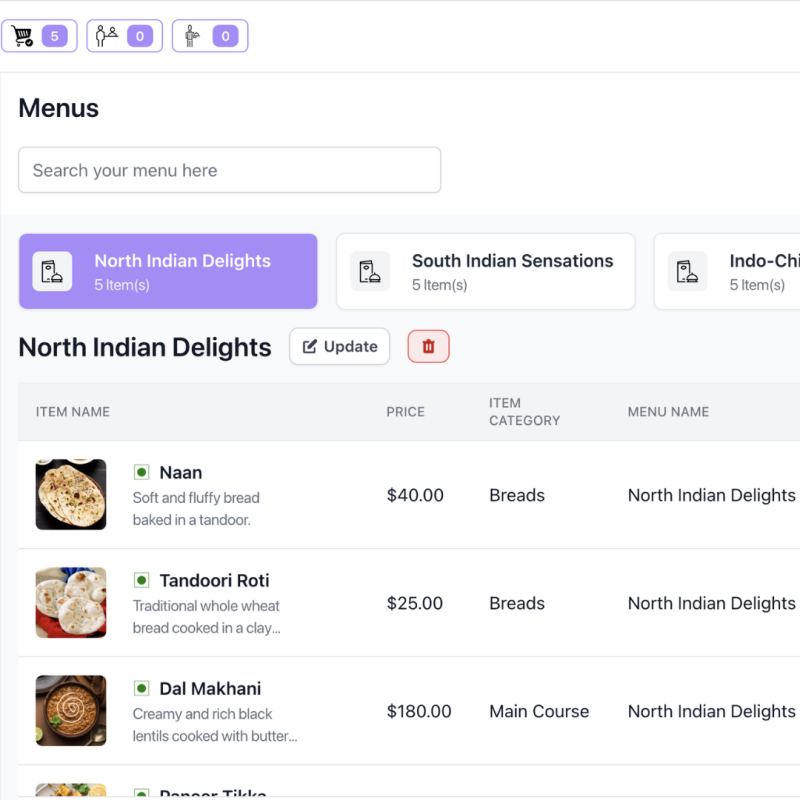Open the Naan food thumbnail
The height and width of the screenshot is (800, 800).
(70, 494)
